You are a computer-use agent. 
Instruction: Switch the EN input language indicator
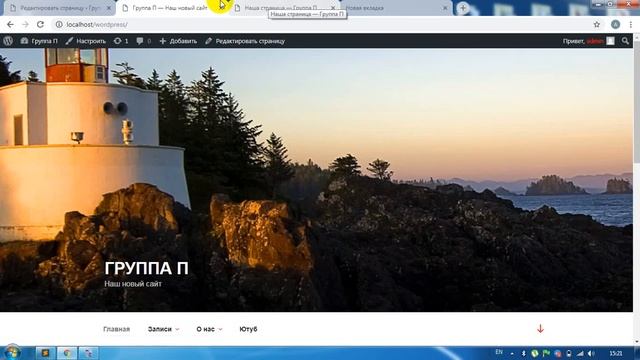tap(499, 352)
